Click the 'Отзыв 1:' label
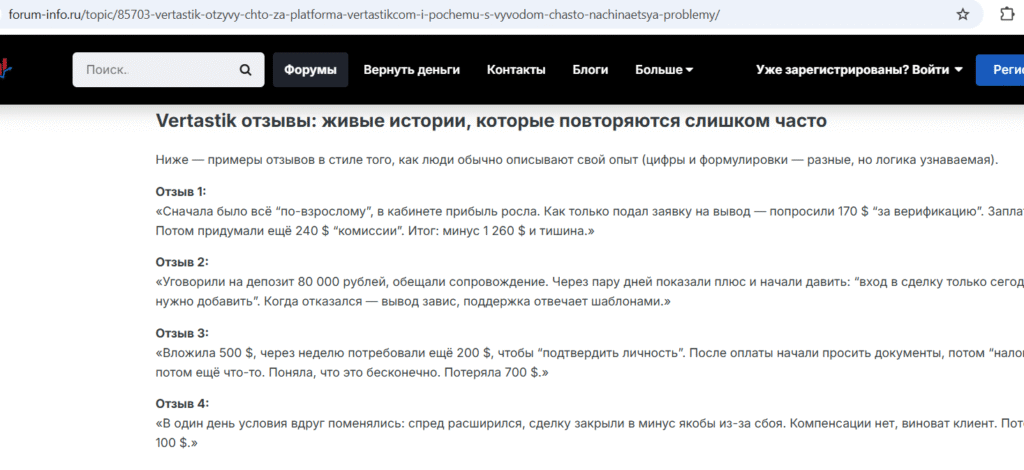Viewport: 1024px width, 470px height. [x=181, y=191]
